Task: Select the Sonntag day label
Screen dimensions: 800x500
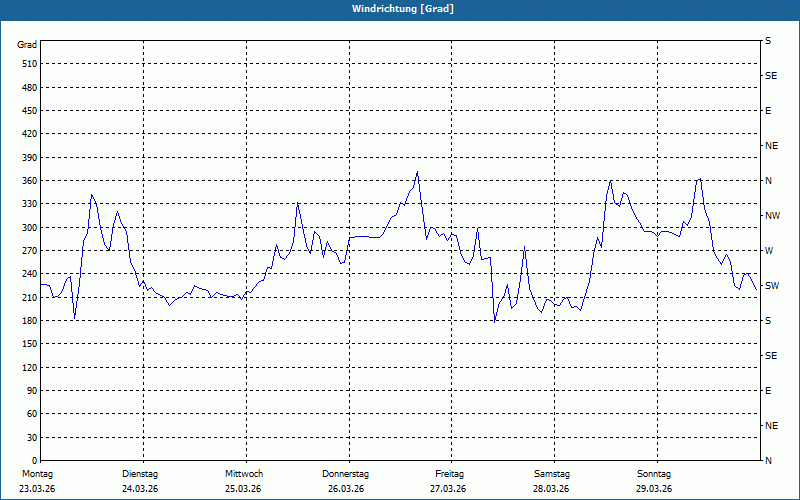Action: [x=653, y=474]
